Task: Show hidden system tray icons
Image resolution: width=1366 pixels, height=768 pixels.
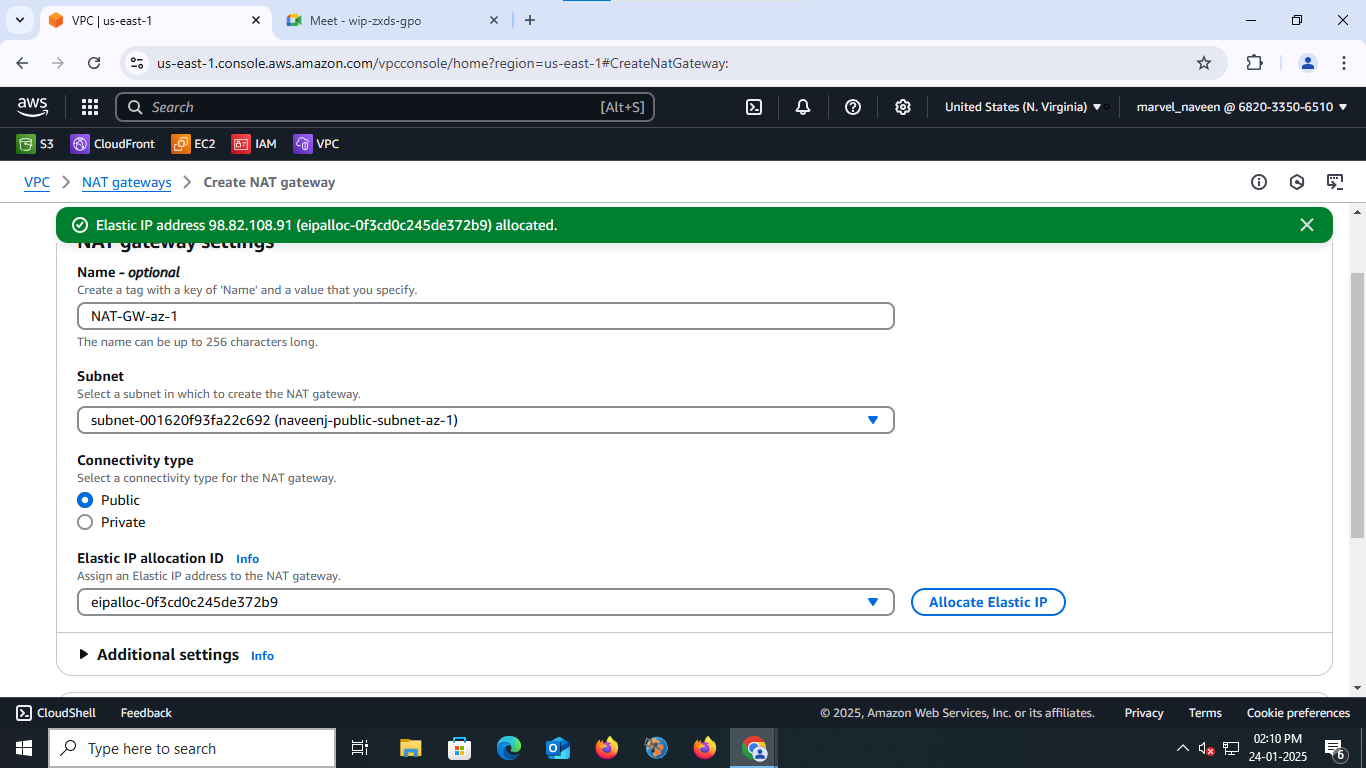Action: coord(1183,748)
